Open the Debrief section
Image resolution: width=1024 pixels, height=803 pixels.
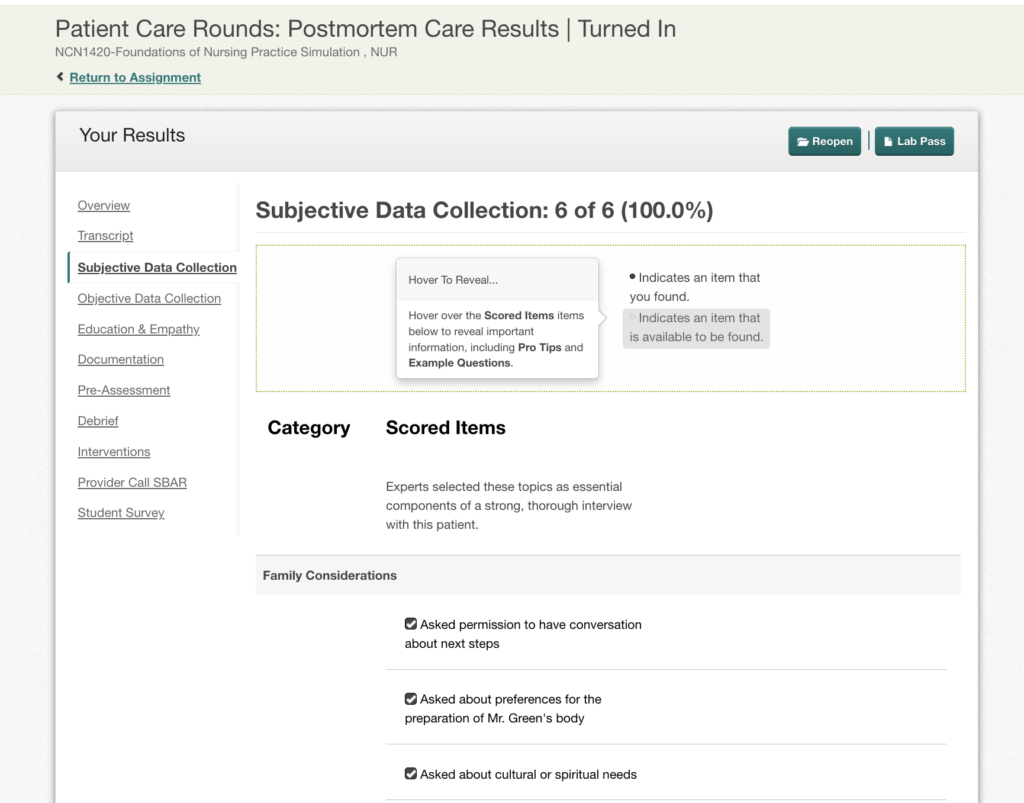[x=98, y=420]
